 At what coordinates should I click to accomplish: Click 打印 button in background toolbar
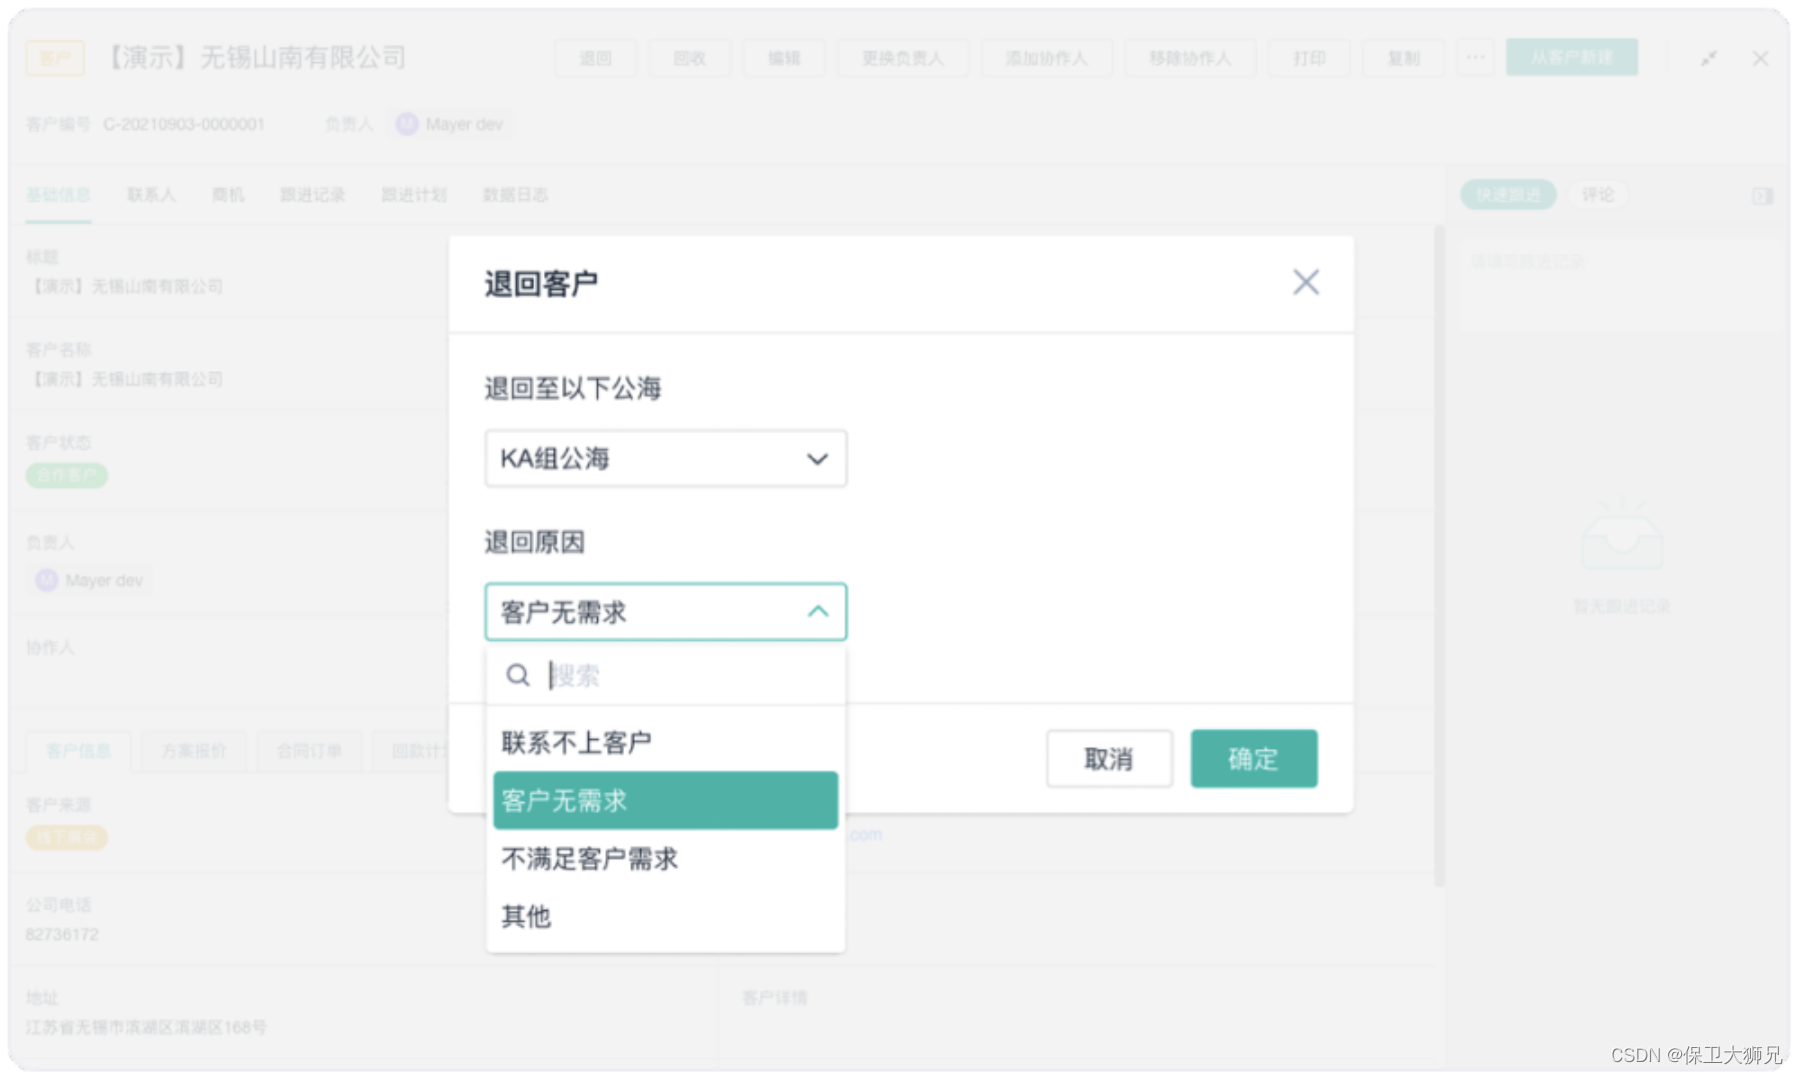pos(1309,58)
